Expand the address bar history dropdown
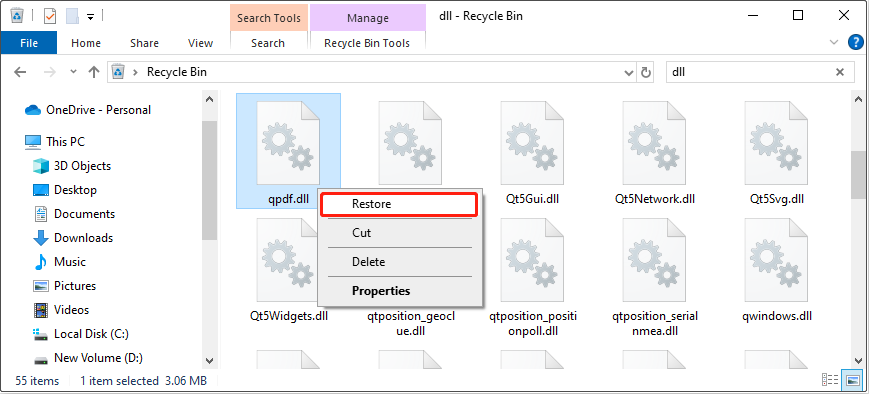The image size is (869, 394). [x=628, y=72]
